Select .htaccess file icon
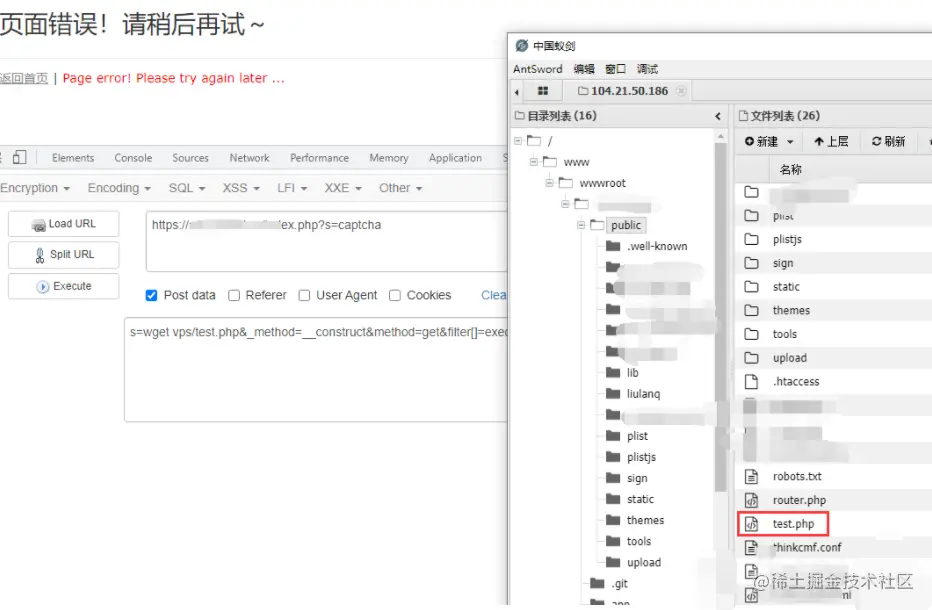This screenshot has height=610, width=932. pos(751,382)
